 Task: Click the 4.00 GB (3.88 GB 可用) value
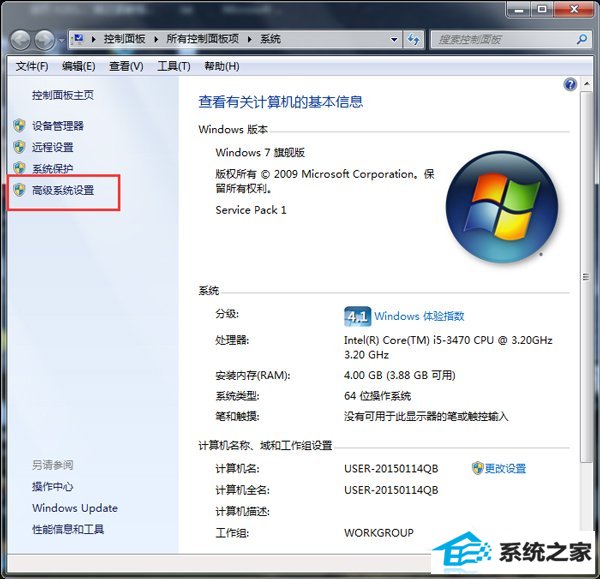[x=399, y=375]
